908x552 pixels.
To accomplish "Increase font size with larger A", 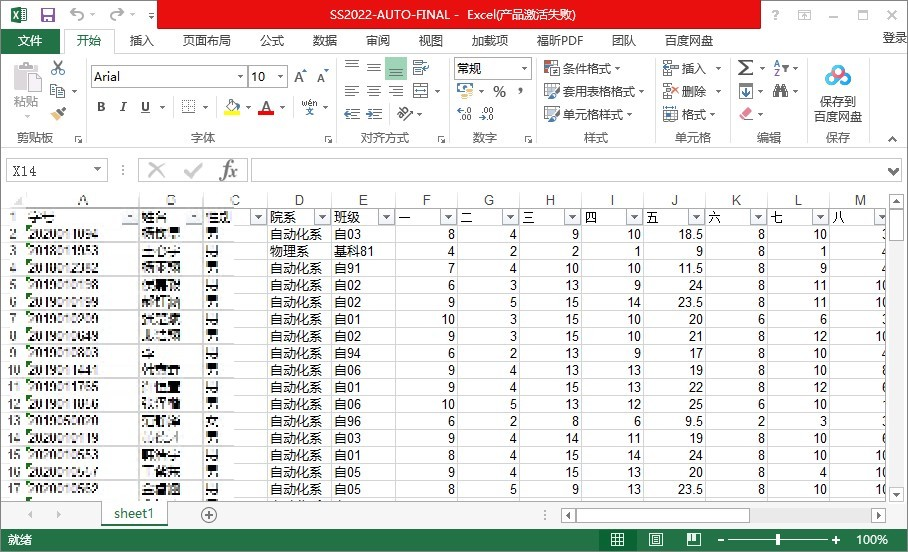I will pos(300,76).
